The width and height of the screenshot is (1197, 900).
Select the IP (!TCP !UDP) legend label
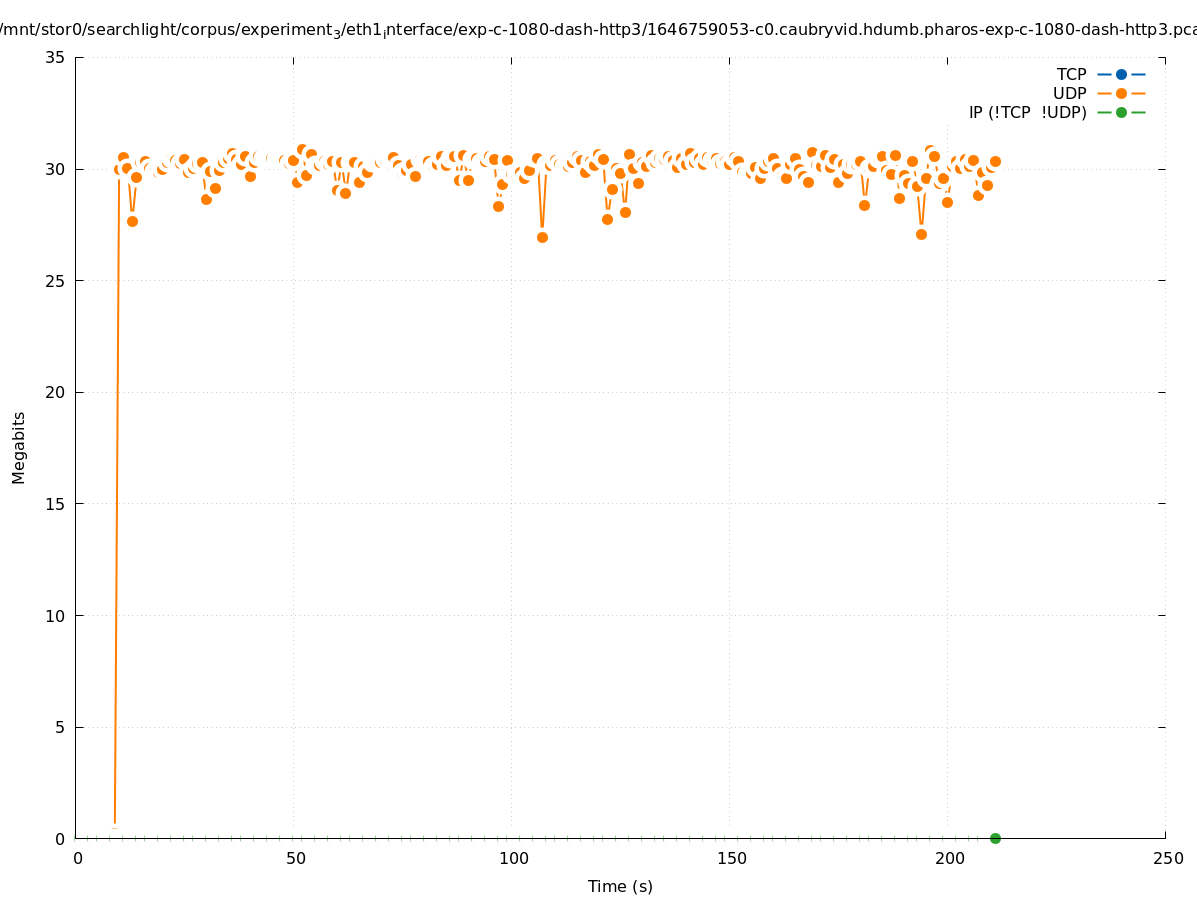[1027, 112]
